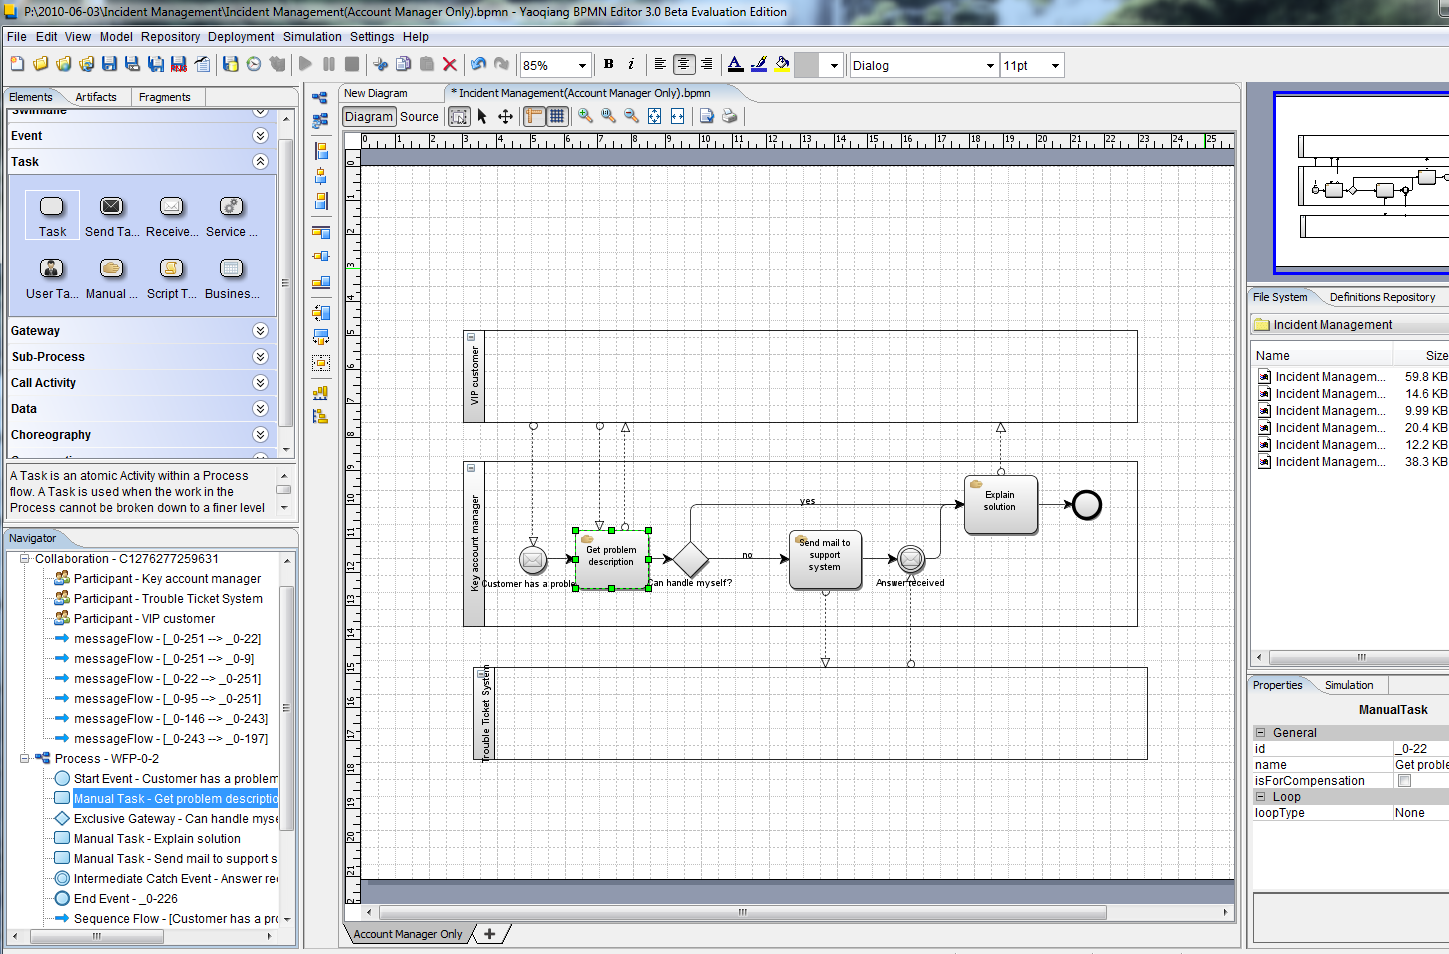Open the Repository menu

click(x=170, y=37)
